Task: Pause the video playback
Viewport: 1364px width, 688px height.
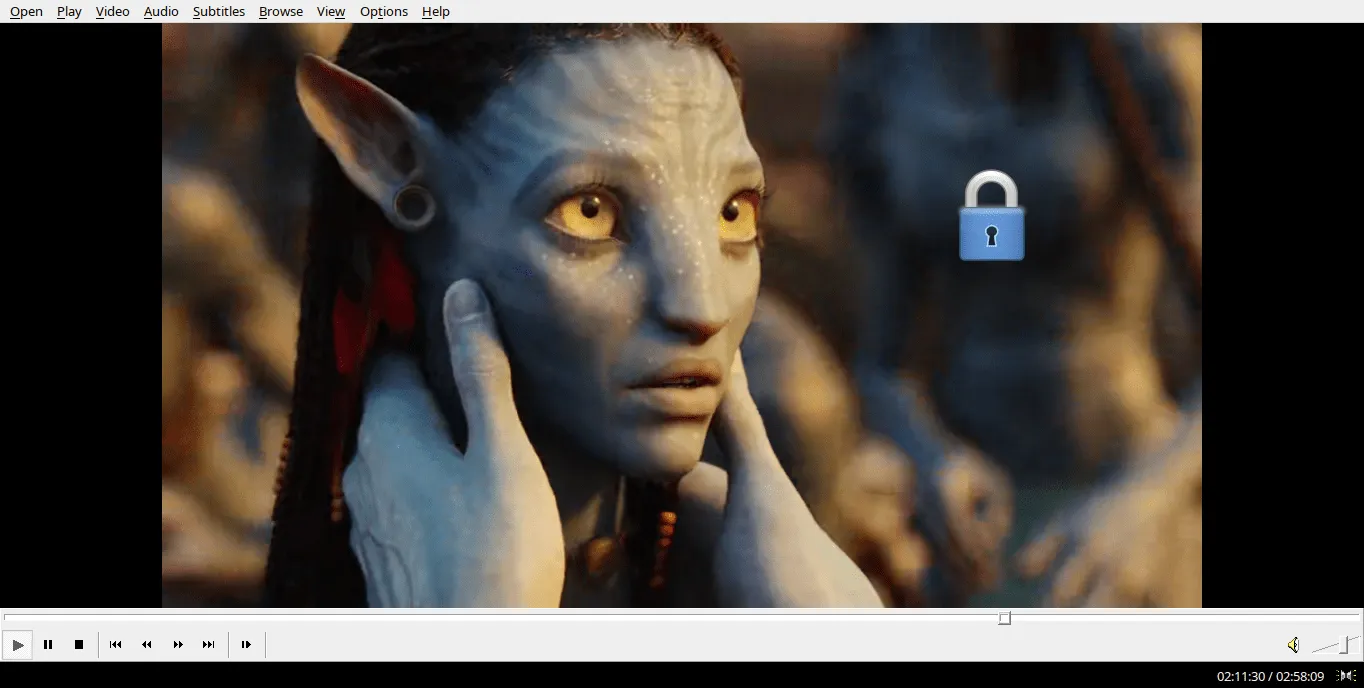Action: (x=48, y=645)
